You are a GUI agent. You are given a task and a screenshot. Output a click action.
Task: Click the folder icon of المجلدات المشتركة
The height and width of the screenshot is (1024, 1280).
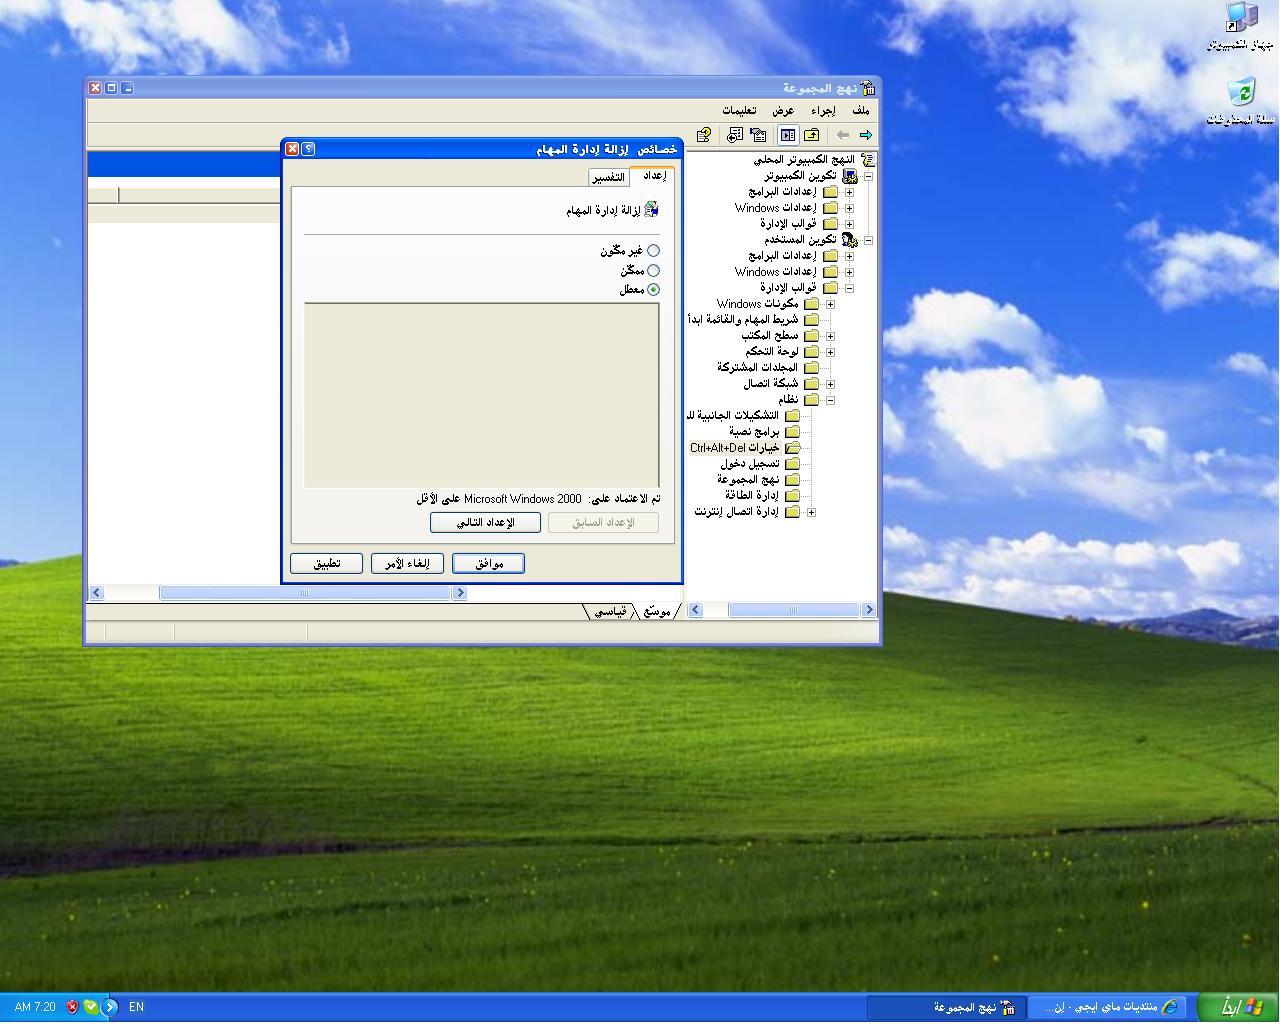click(811, 368)
